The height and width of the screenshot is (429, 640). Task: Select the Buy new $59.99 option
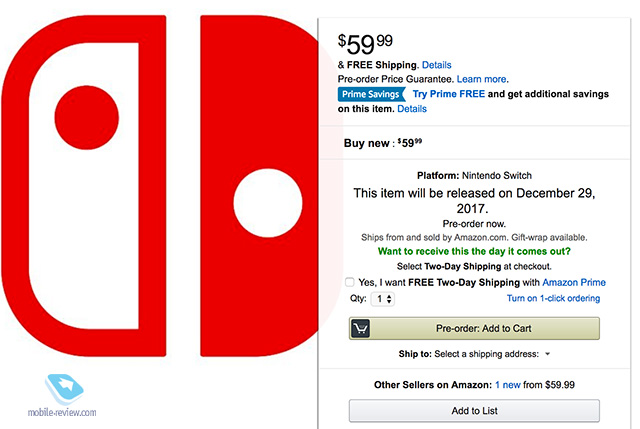pos(383,143)
